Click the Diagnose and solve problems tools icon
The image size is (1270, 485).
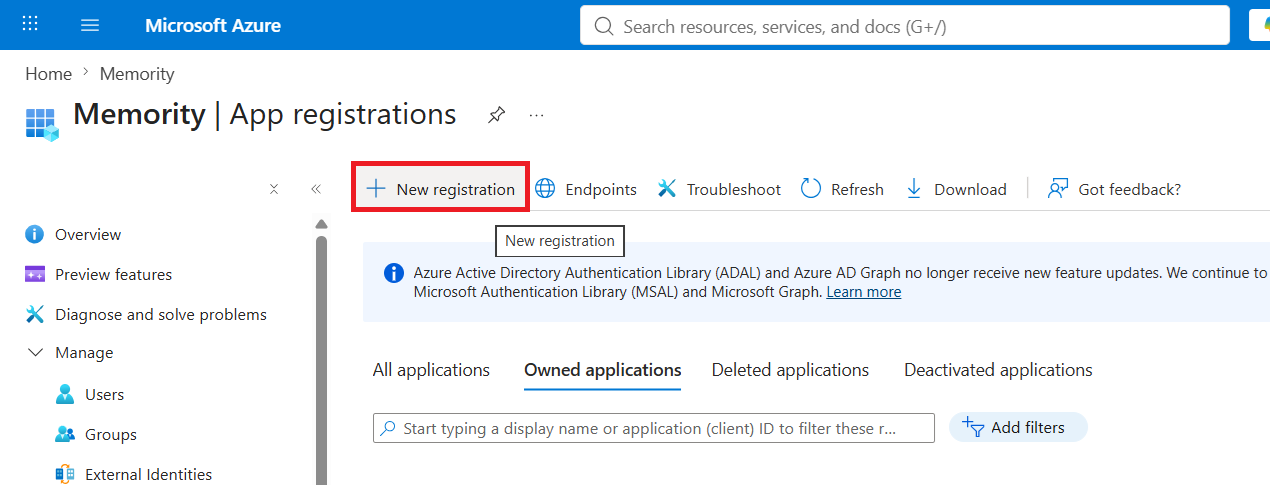tap(35, 314)
